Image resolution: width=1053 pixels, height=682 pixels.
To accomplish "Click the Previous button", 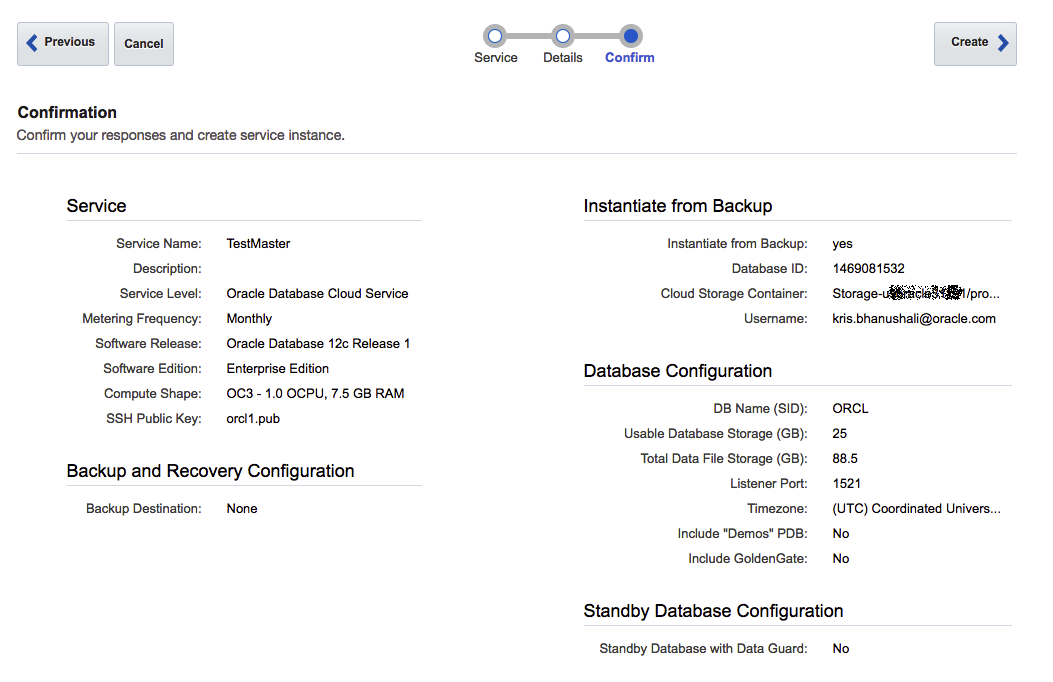I will point(62,43).
